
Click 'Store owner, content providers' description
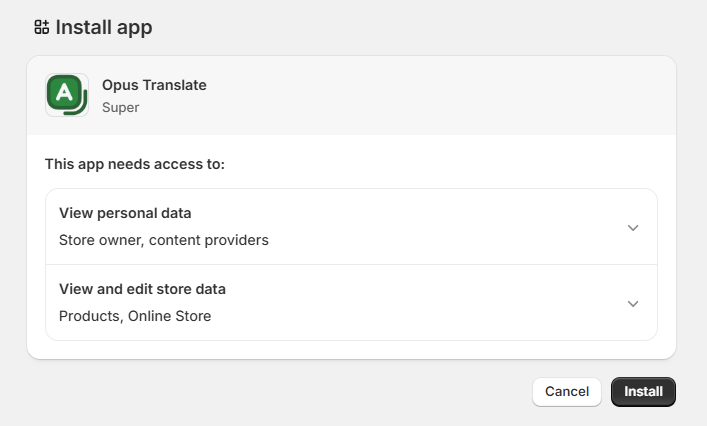(164, 240)
